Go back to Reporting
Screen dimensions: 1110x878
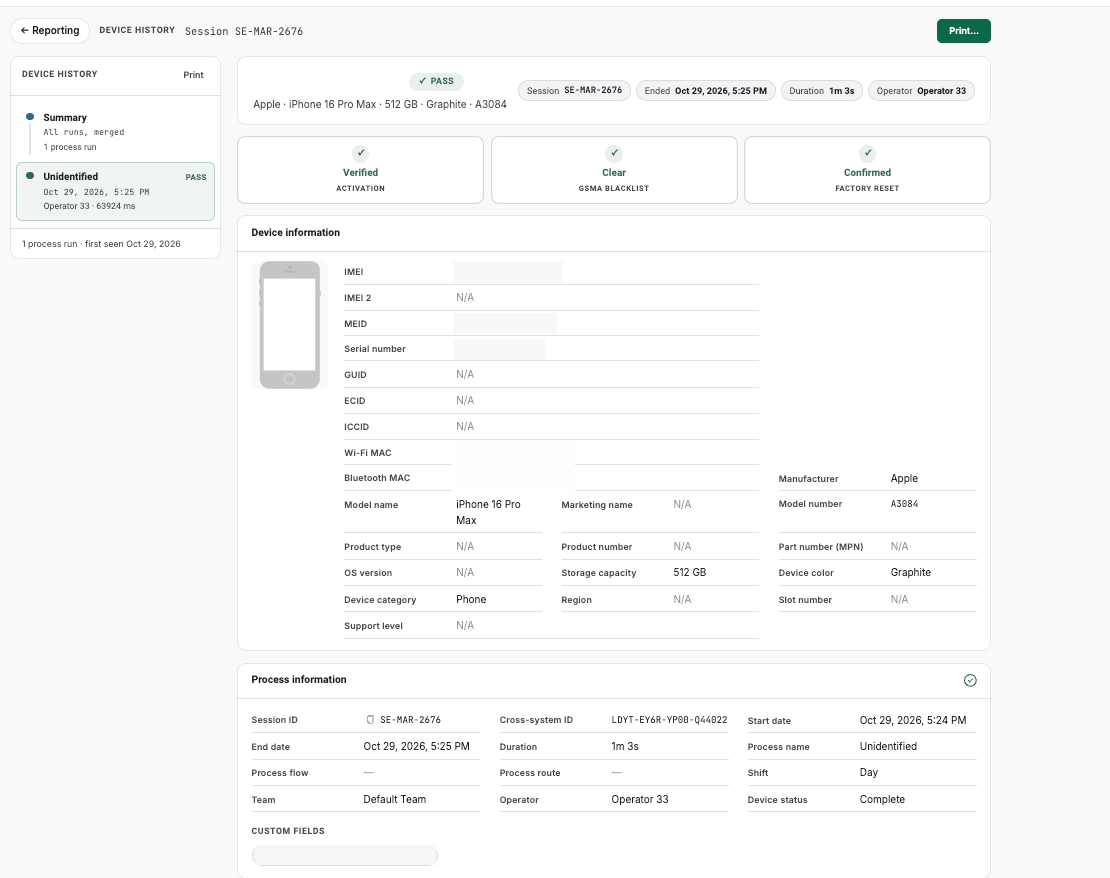pyautogui.click(x=50, y=30)
